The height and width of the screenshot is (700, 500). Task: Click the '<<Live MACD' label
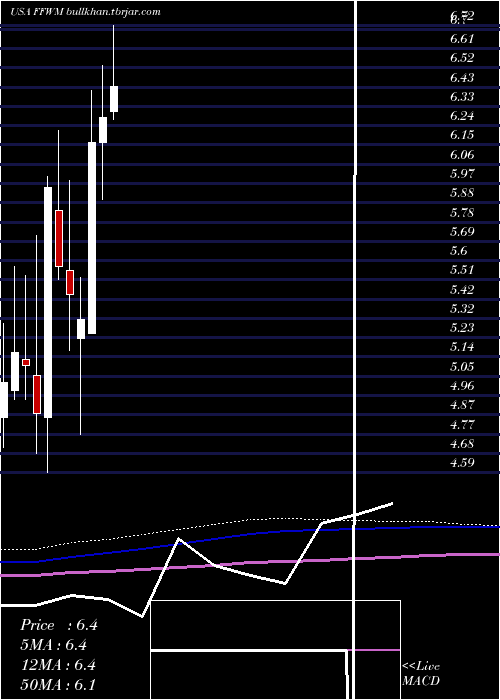pyautogui.click(x=421, y=674)
